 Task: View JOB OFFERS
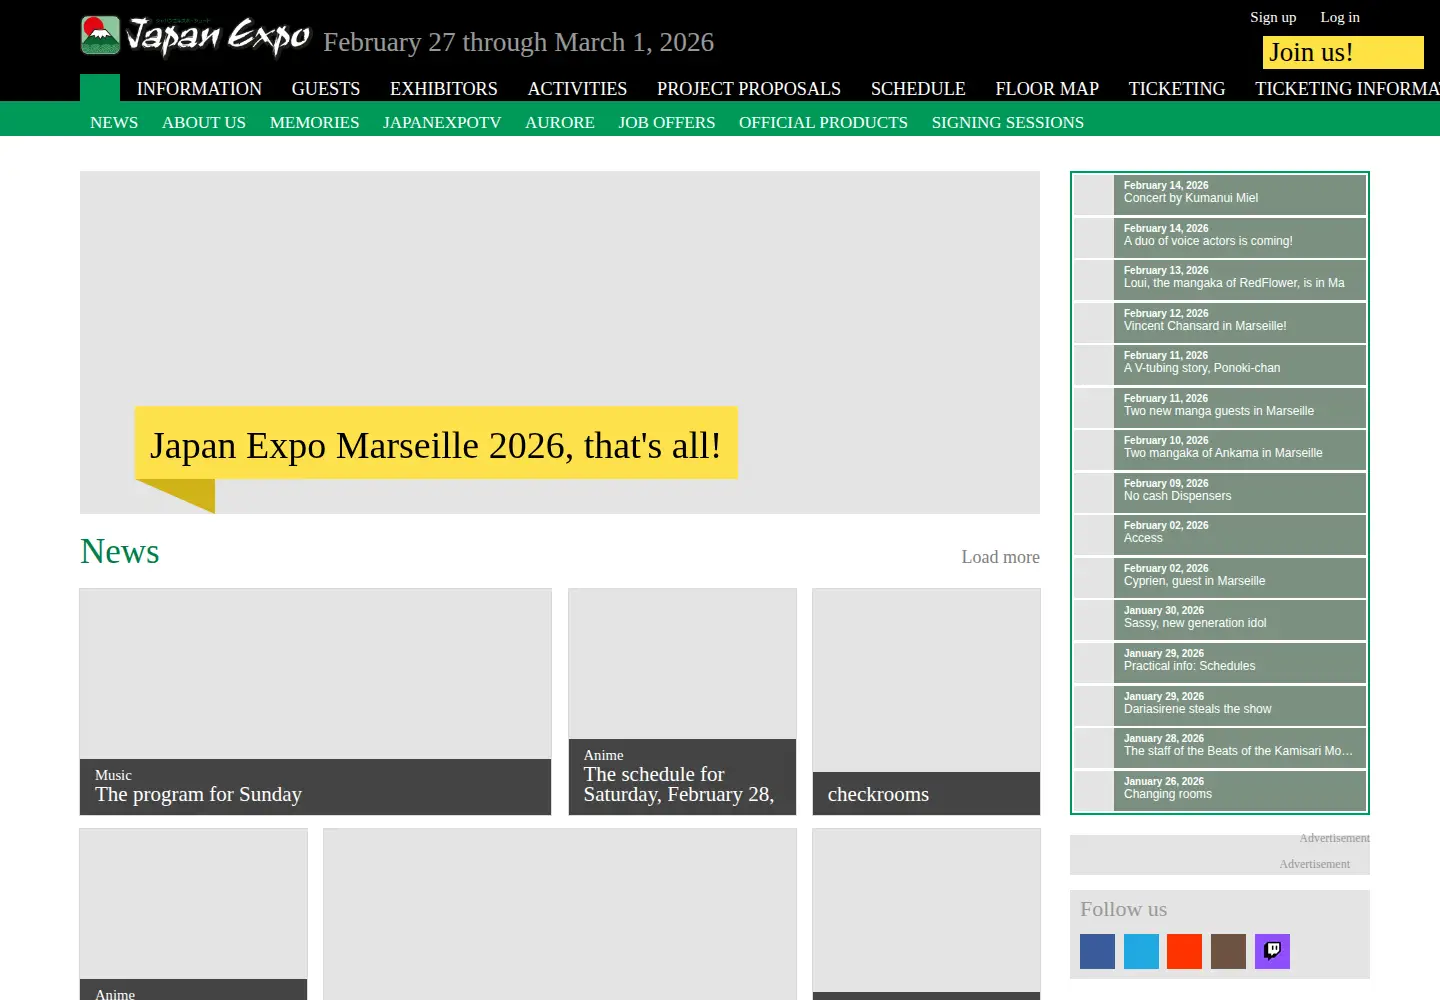pos(667,122)
